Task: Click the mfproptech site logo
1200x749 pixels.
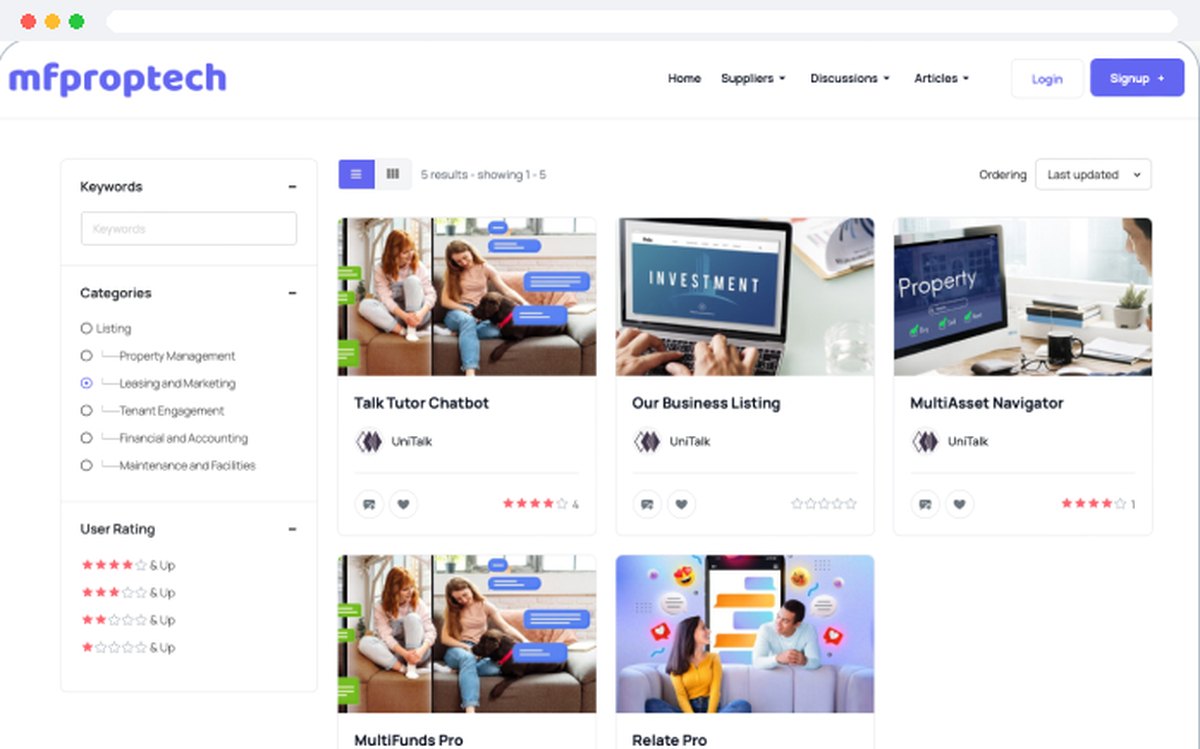Action: (x=118, y=79)
